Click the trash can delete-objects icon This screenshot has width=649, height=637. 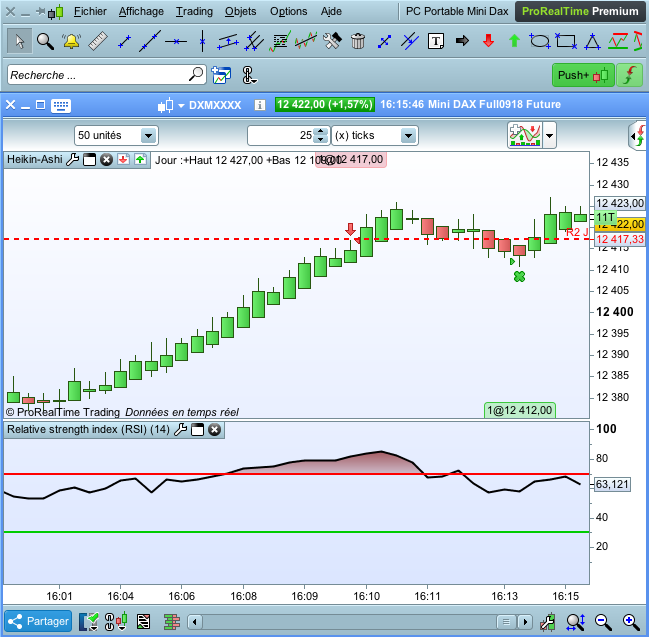tap(358, 41)
